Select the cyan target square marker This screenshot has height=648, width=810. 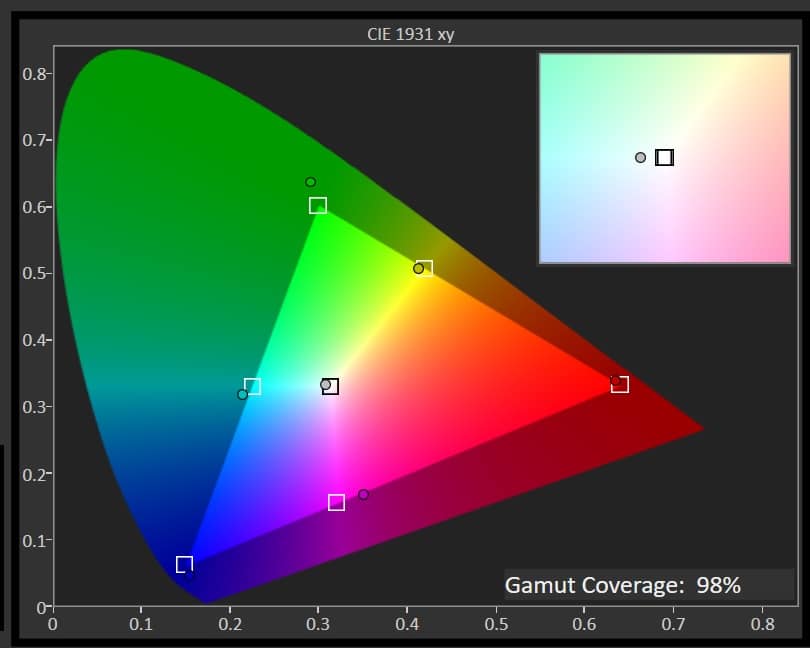[252, 386]
